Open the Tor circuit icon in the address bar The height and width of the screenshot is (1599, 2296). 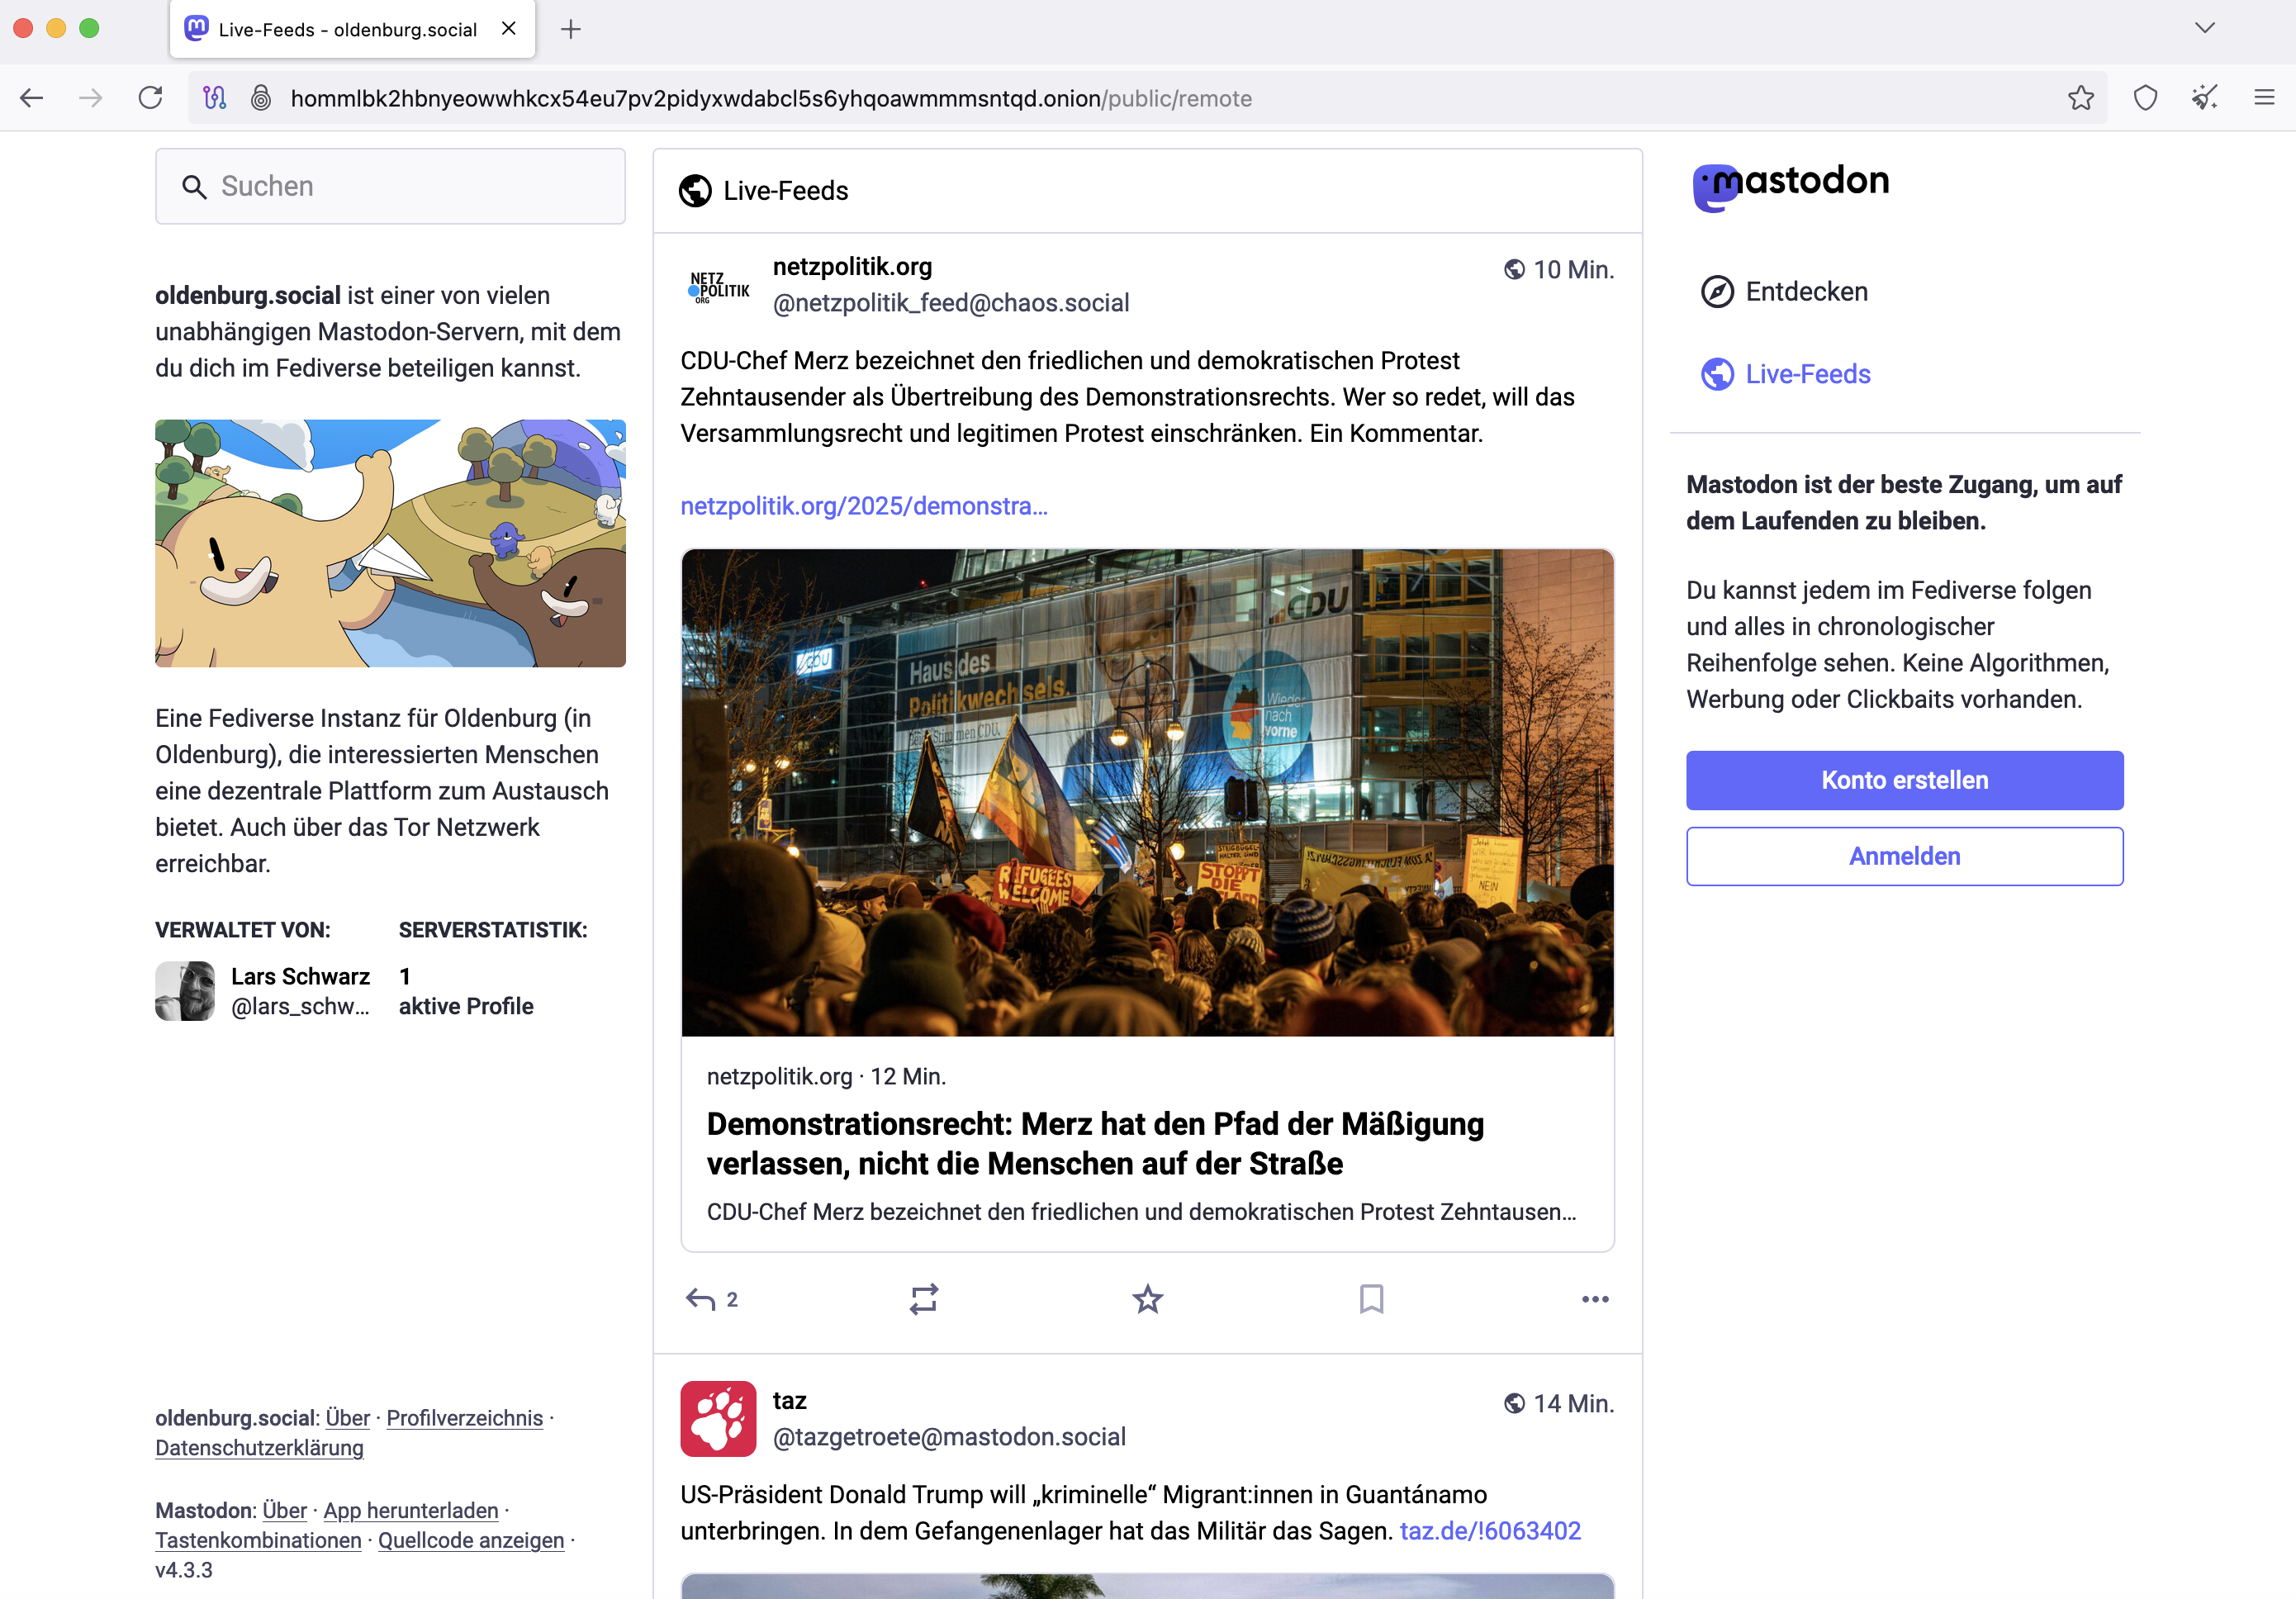pyautogui.click(x=215, y=98)
